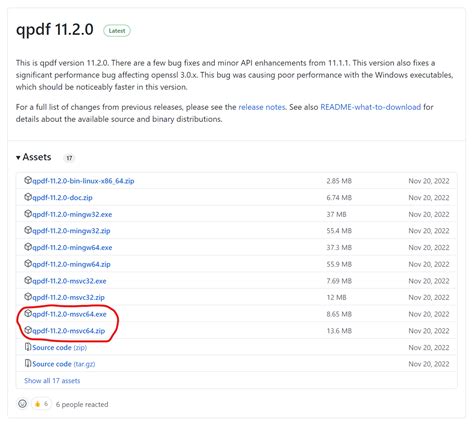Download qpdf-11.2.0-mingw32.zip
474x425 pixels.
(x=71, y=231)
